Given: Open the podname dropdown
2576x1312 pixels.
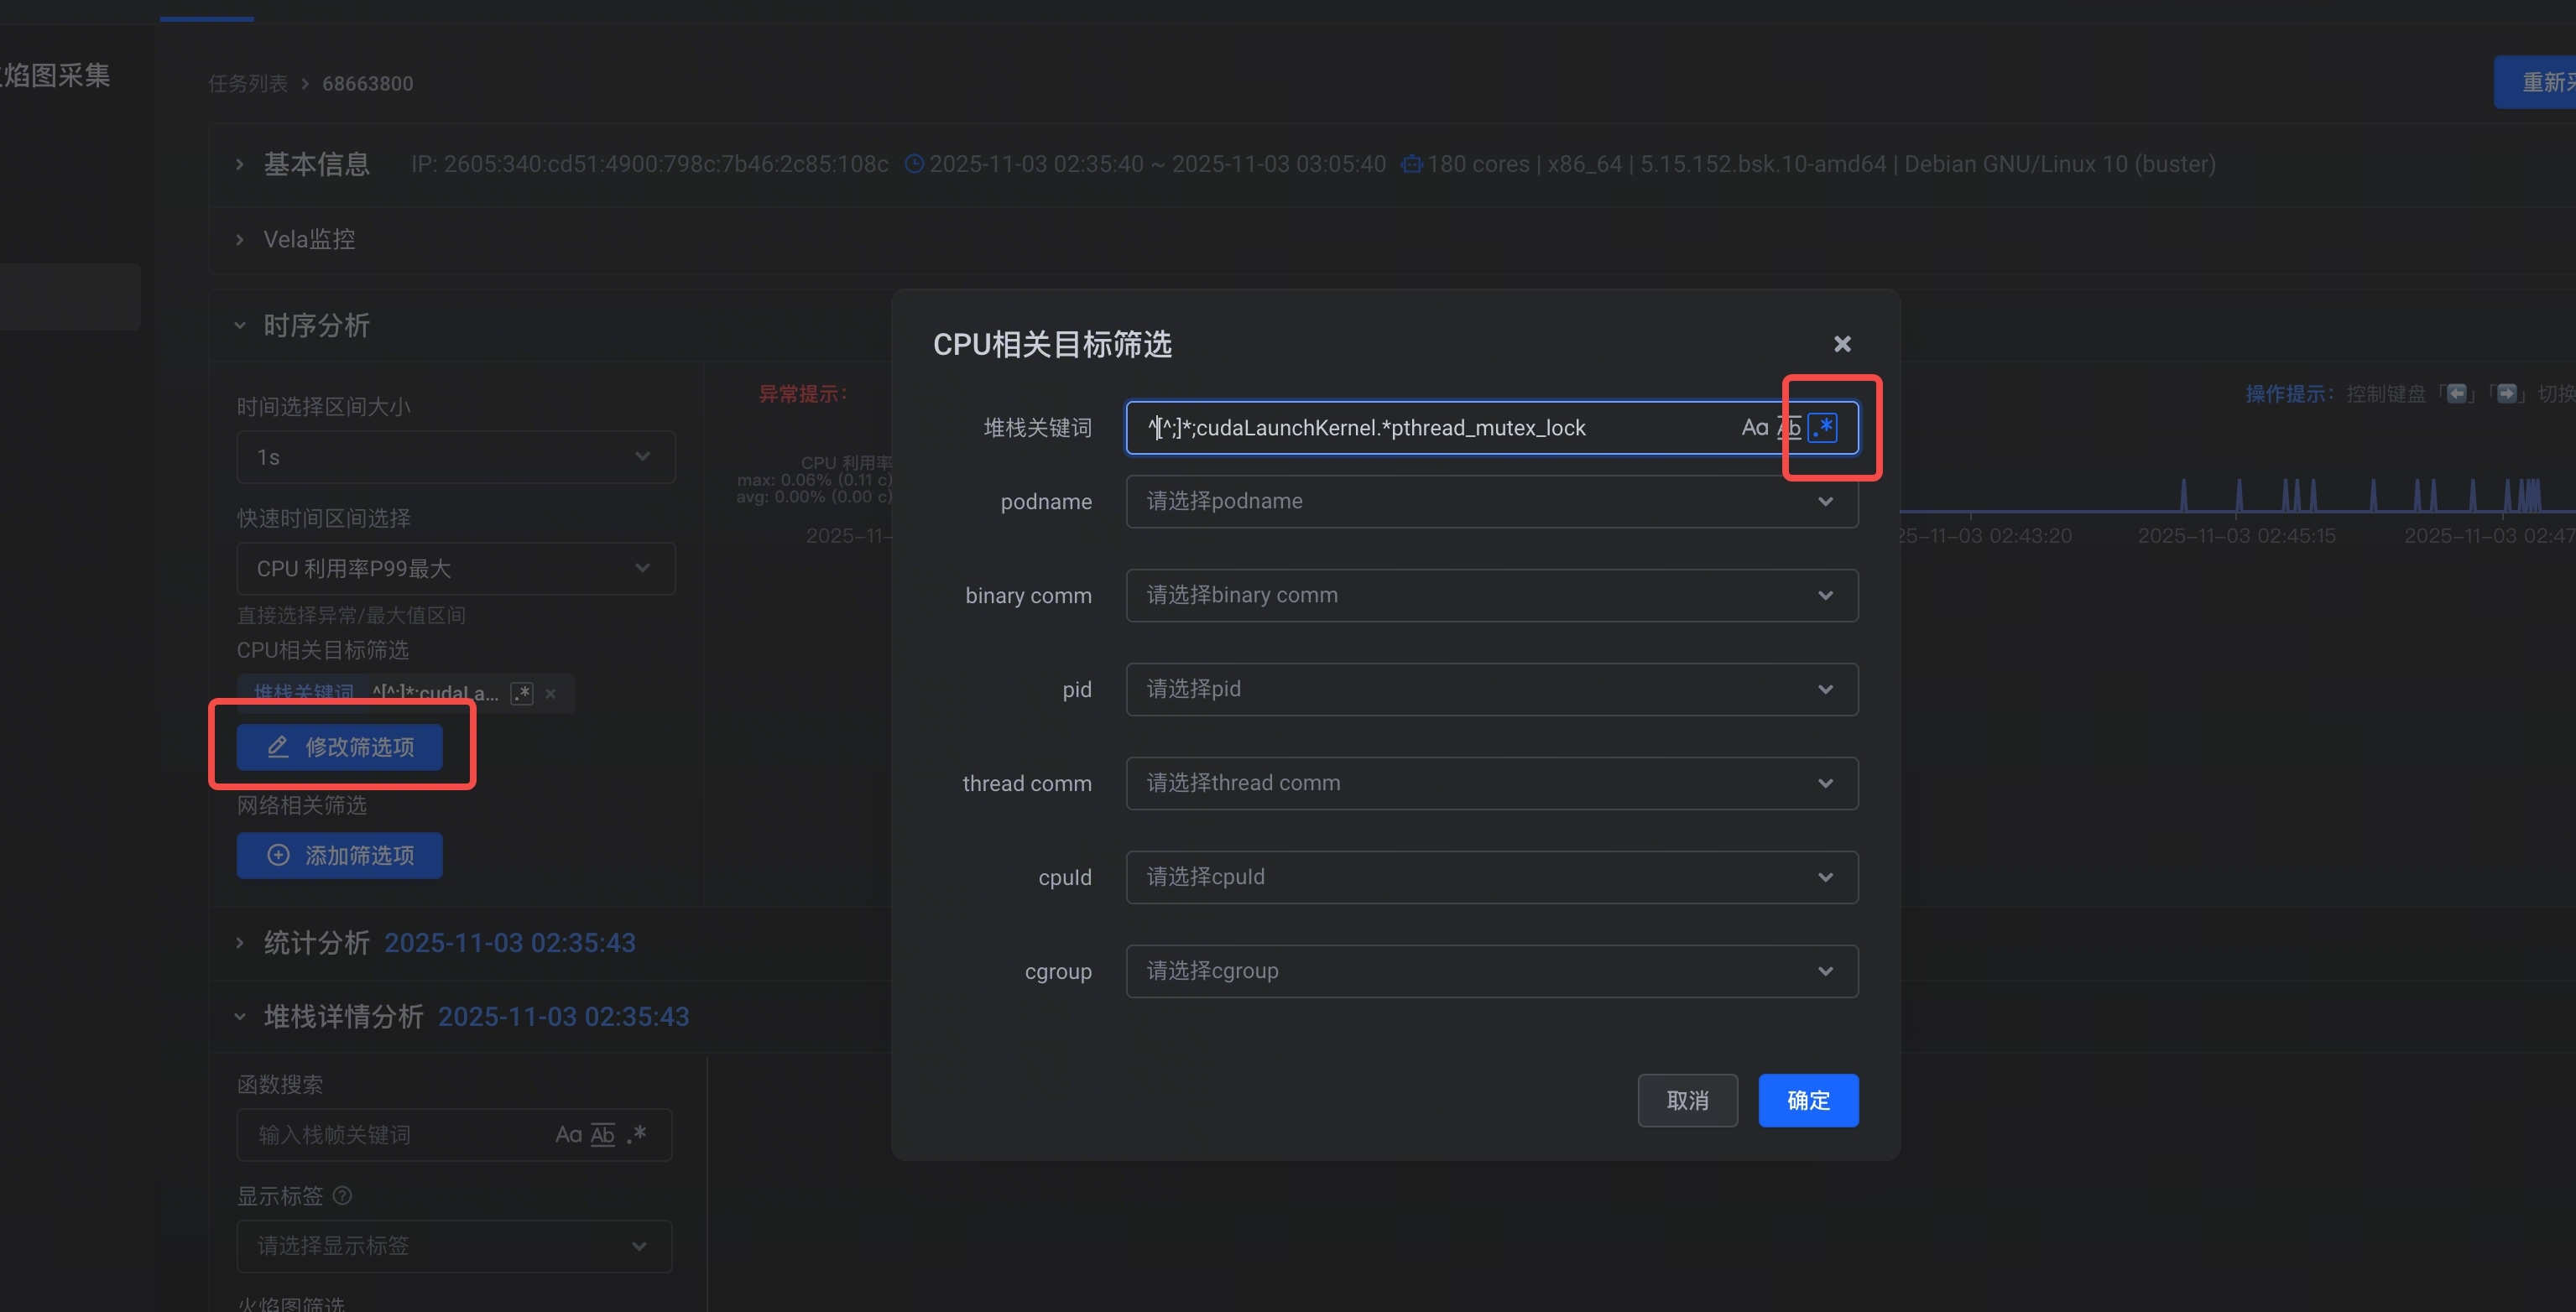Looking at the screenshot, I should (x=1491, y=501).
